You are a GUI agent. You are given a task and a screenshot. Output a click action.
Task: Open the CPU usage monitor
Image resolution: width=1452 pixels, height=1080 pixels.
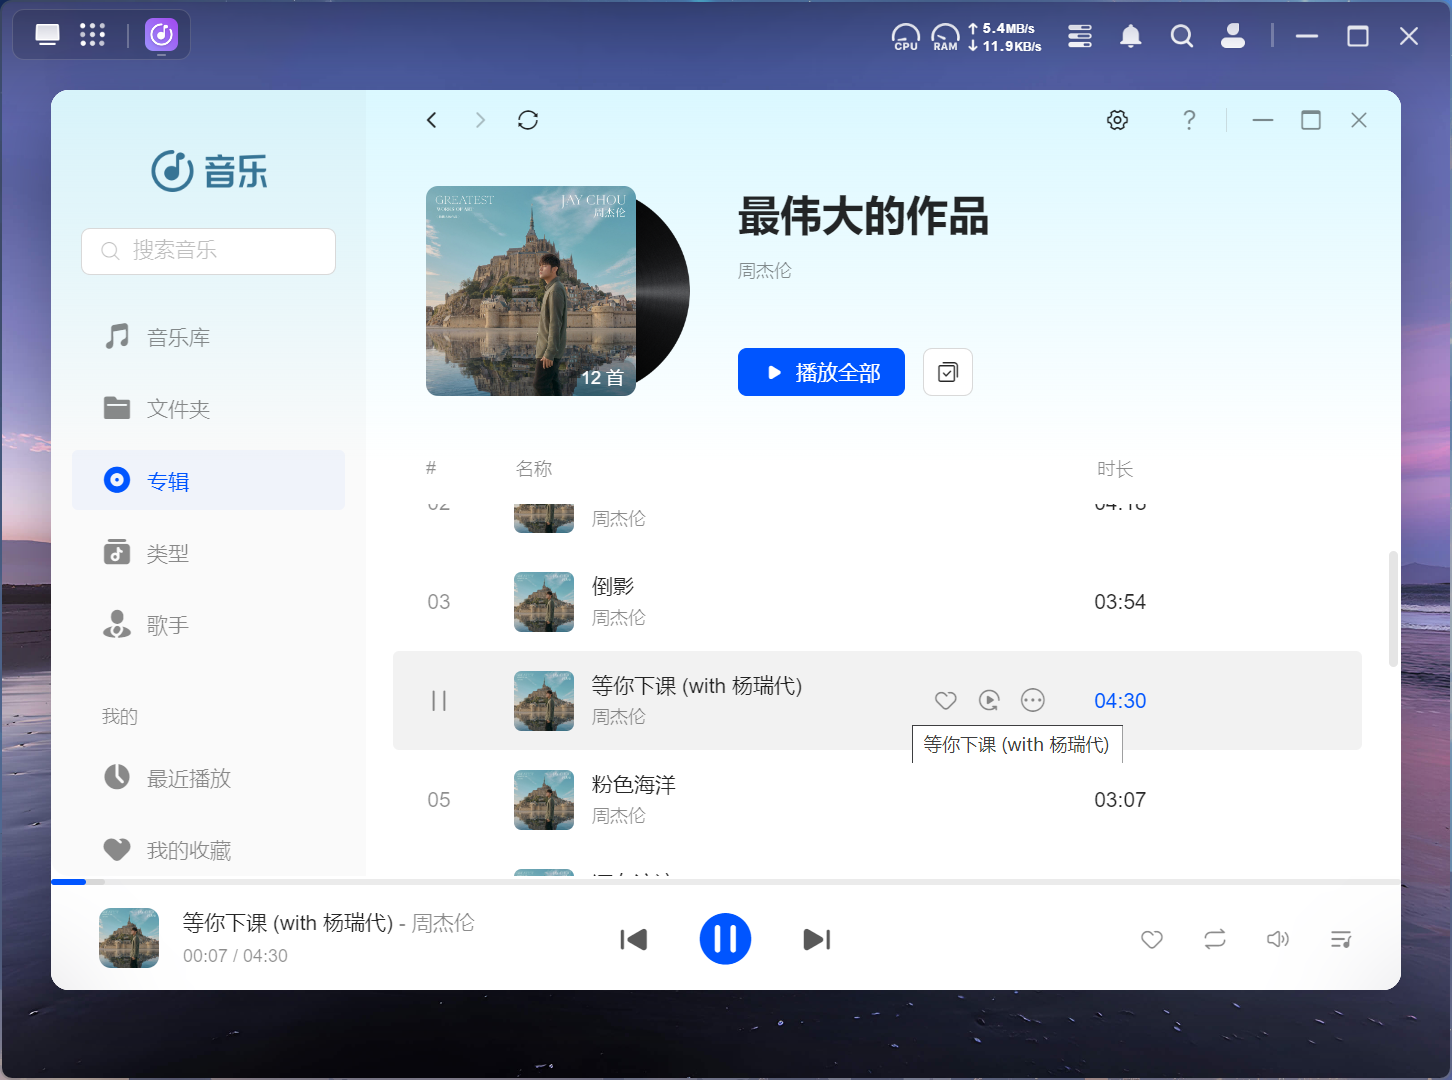906,37
